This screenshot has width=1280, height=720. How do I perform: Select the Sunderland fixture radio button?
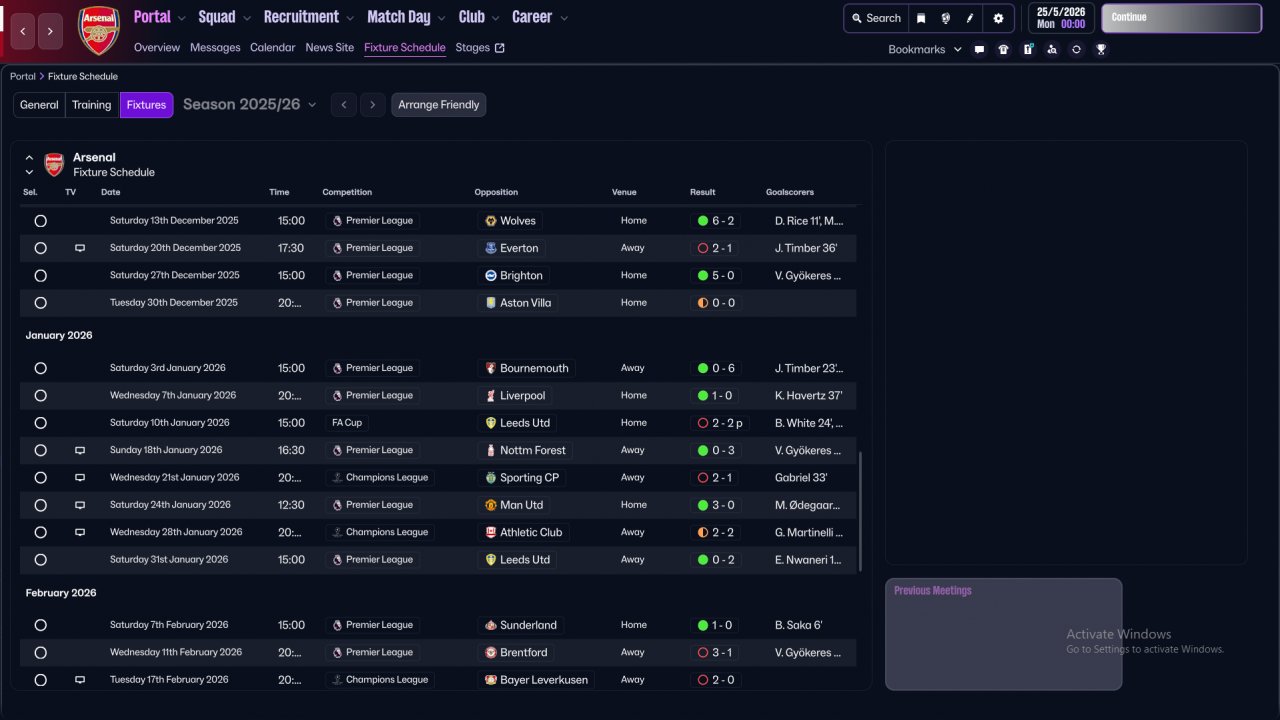(x=41, y=625)
